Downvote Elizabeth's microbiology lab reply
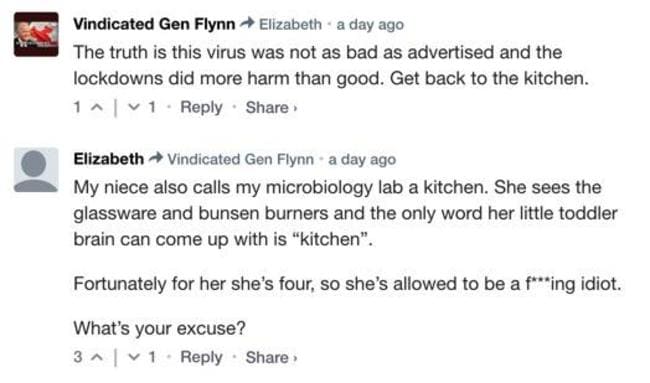Screen dimensions: 650x383 point(133,357)
